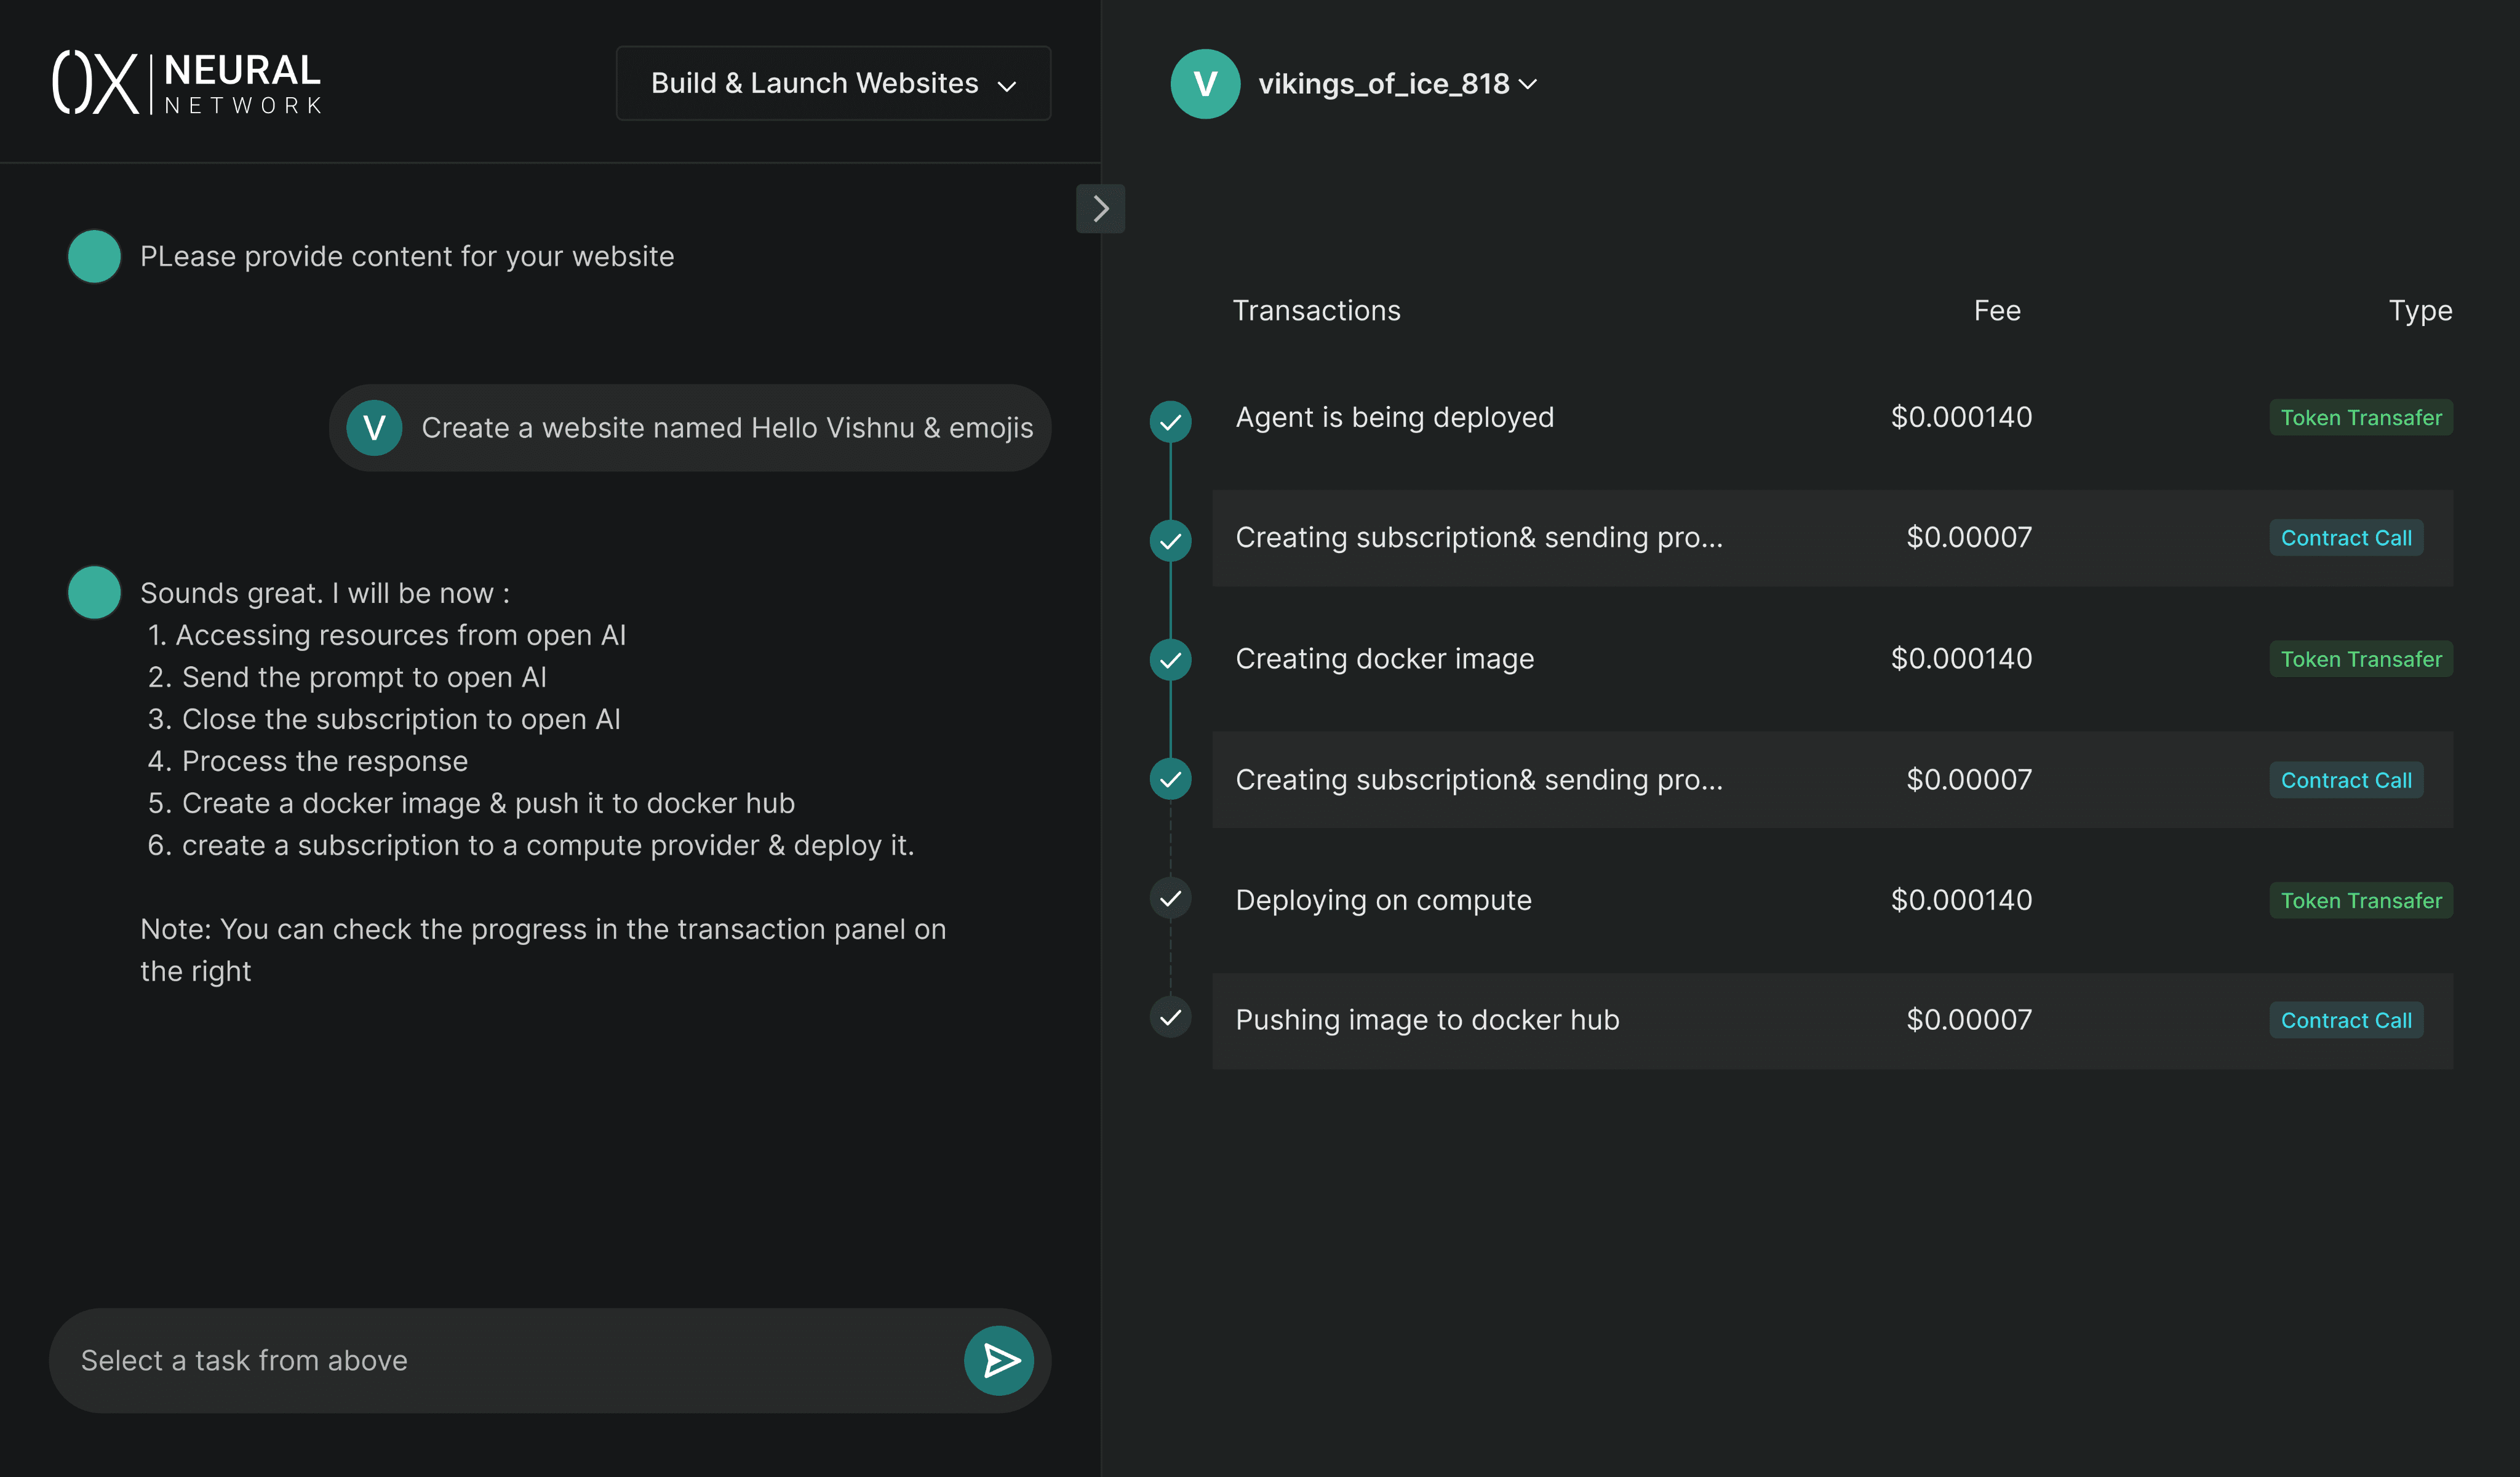
Task: Click the Fee column header
Action: tap(1996, 311)
